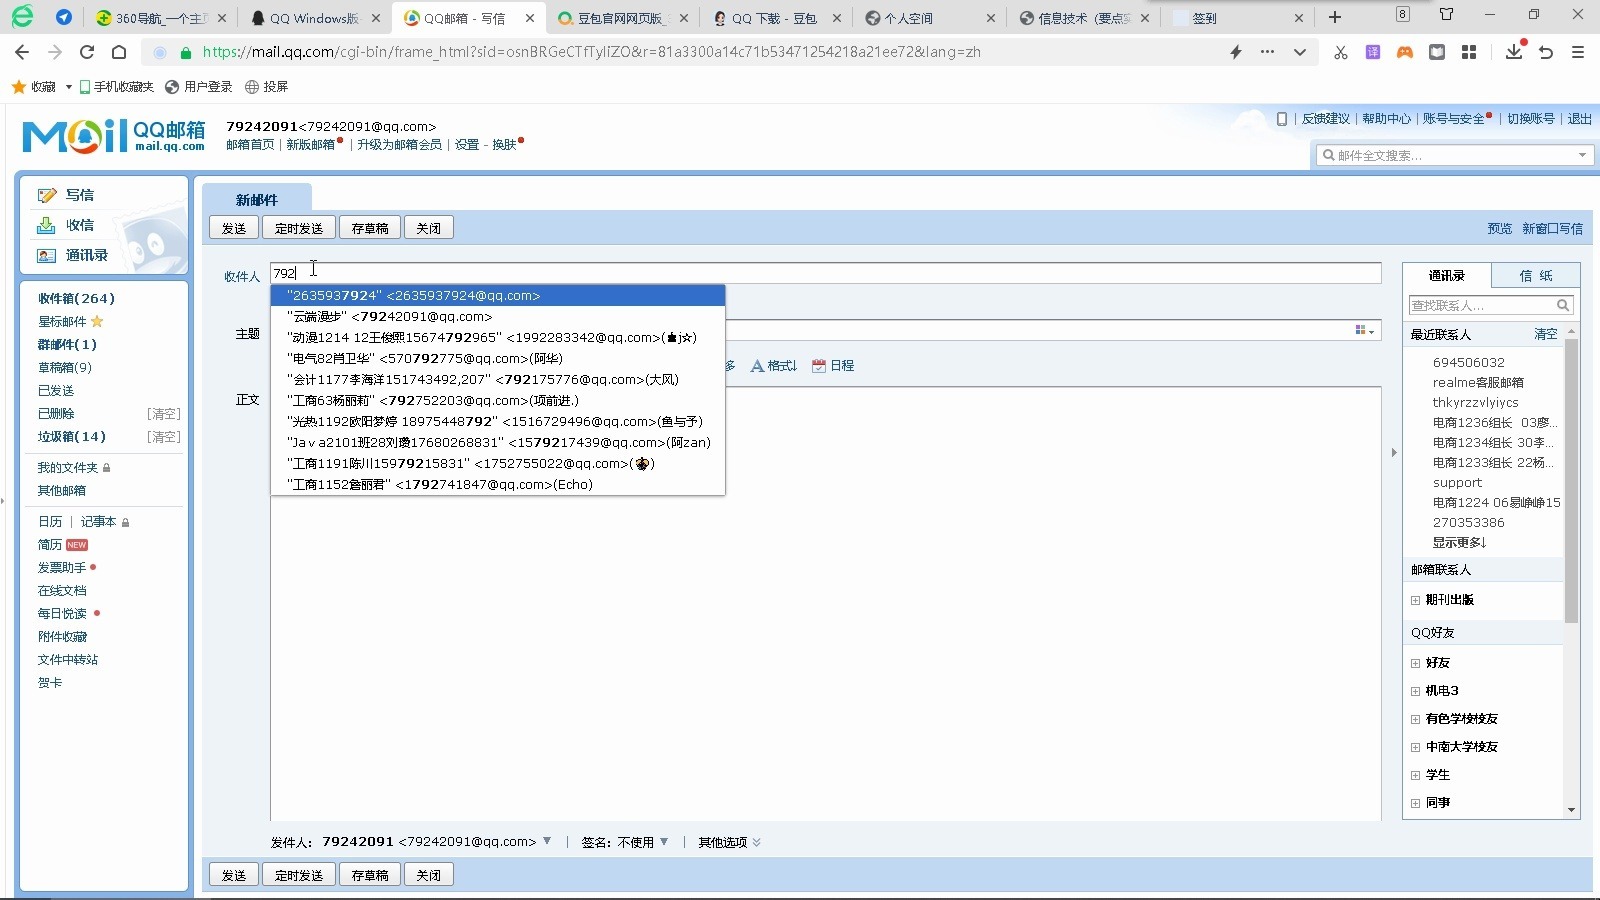
Task: Reload the current page
Action: coord(87,52)
